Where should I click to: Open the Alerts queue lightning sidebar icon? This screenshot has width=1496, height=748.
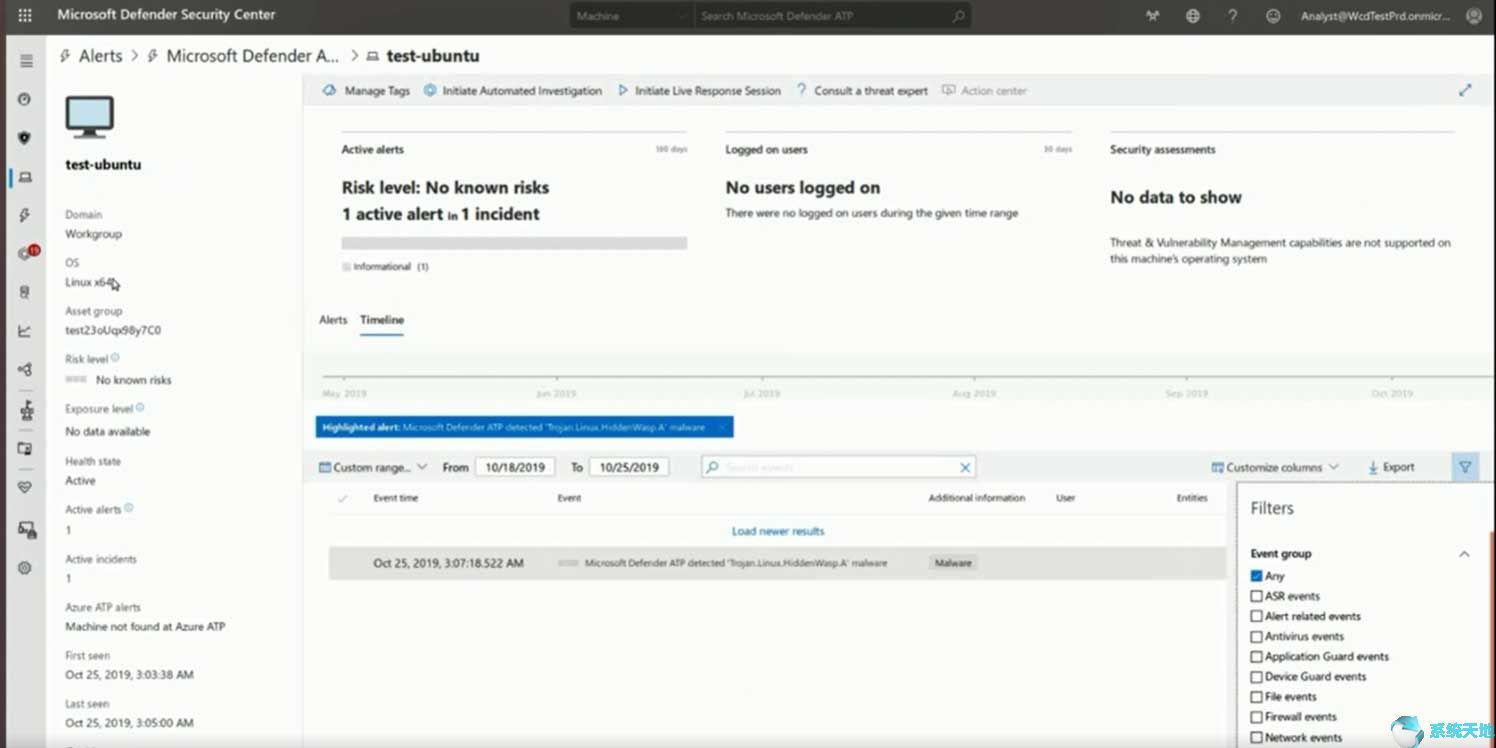point(25,215)
